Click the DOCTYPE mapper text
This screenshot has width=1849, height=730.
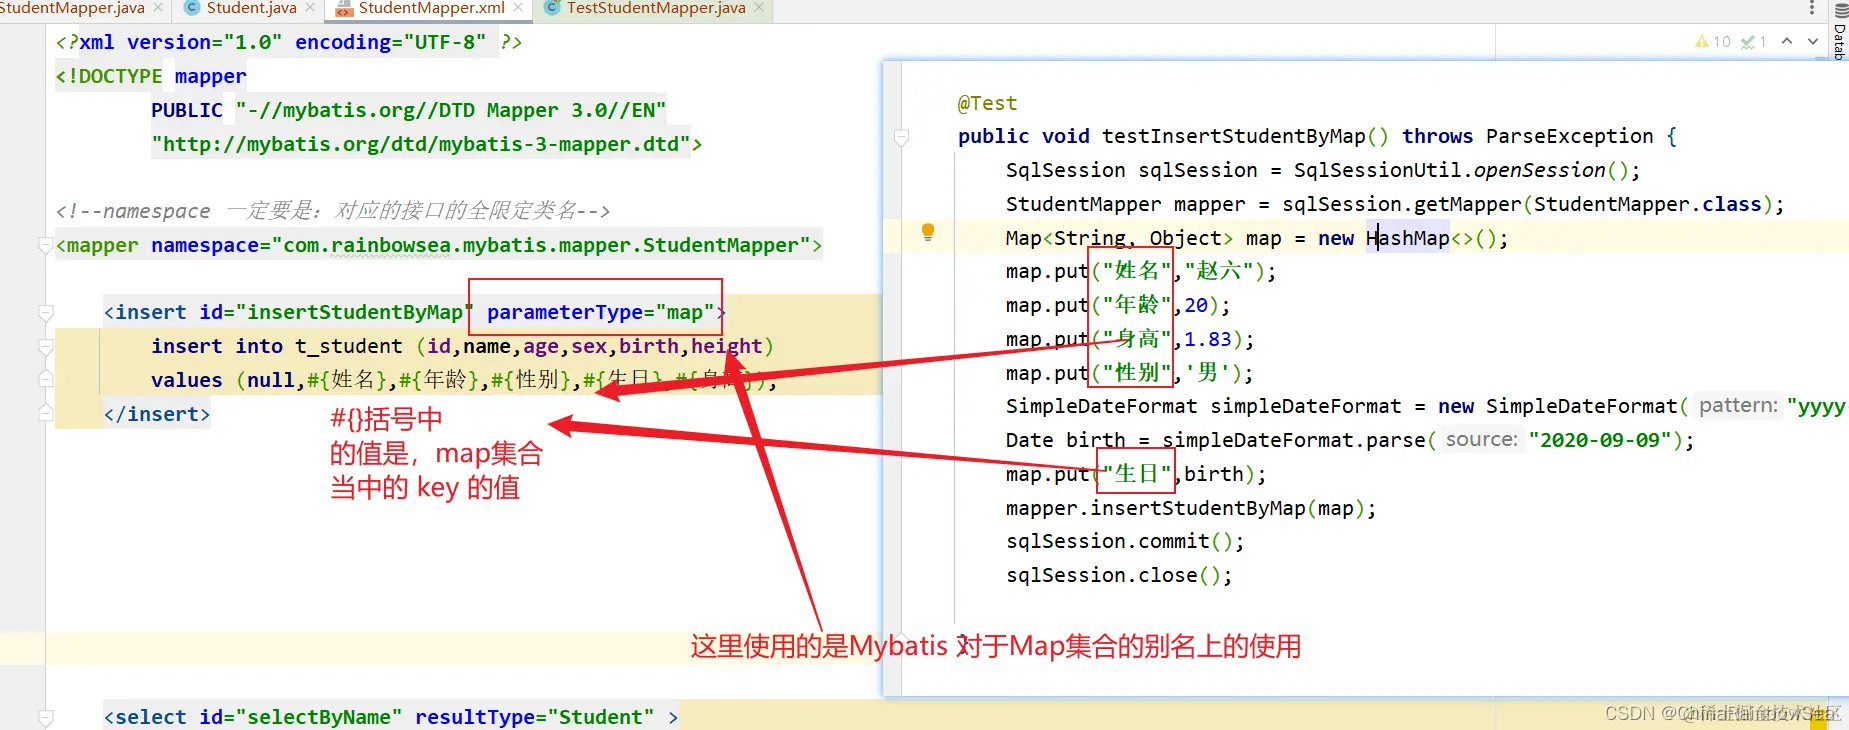(x=151, y=76)
